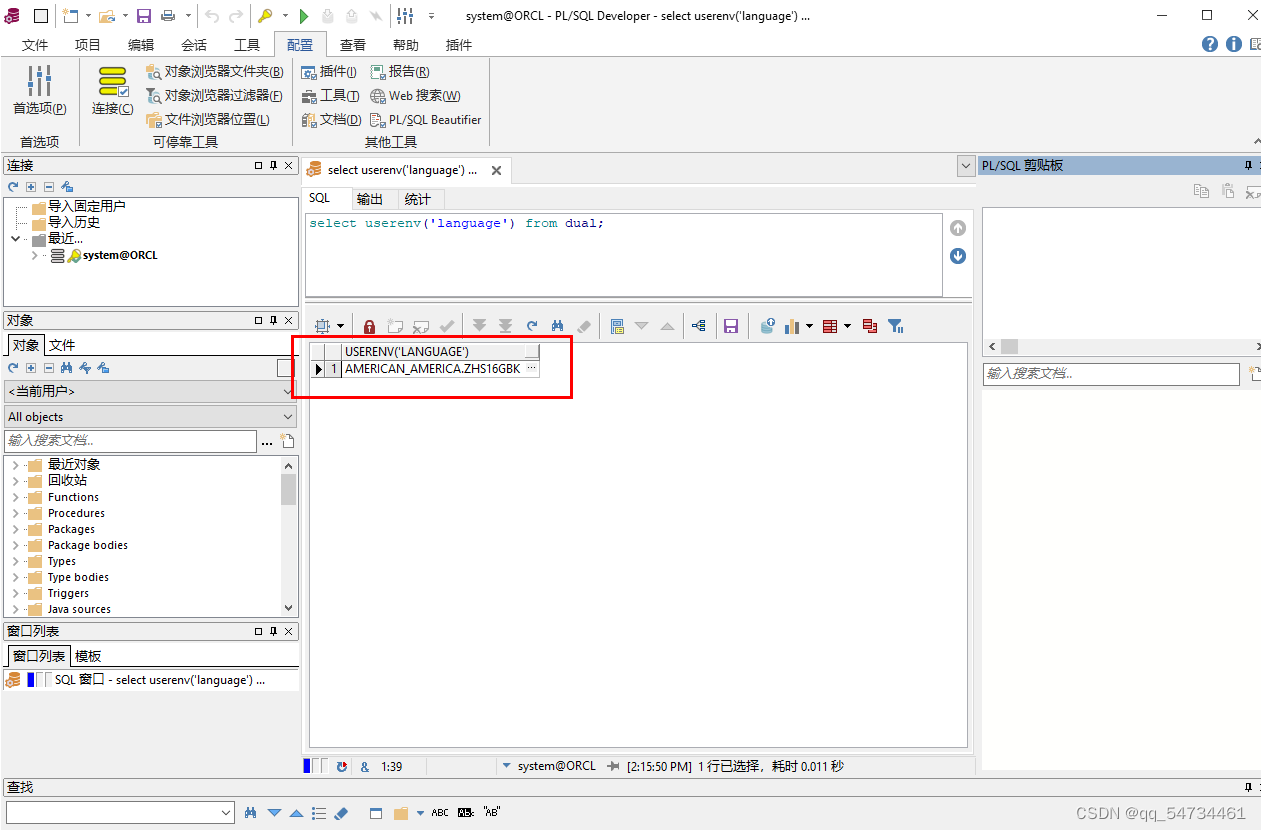Expand the Packages tree node
The height and width of the screenshot is (831, 1261).
tap(15, 529)
